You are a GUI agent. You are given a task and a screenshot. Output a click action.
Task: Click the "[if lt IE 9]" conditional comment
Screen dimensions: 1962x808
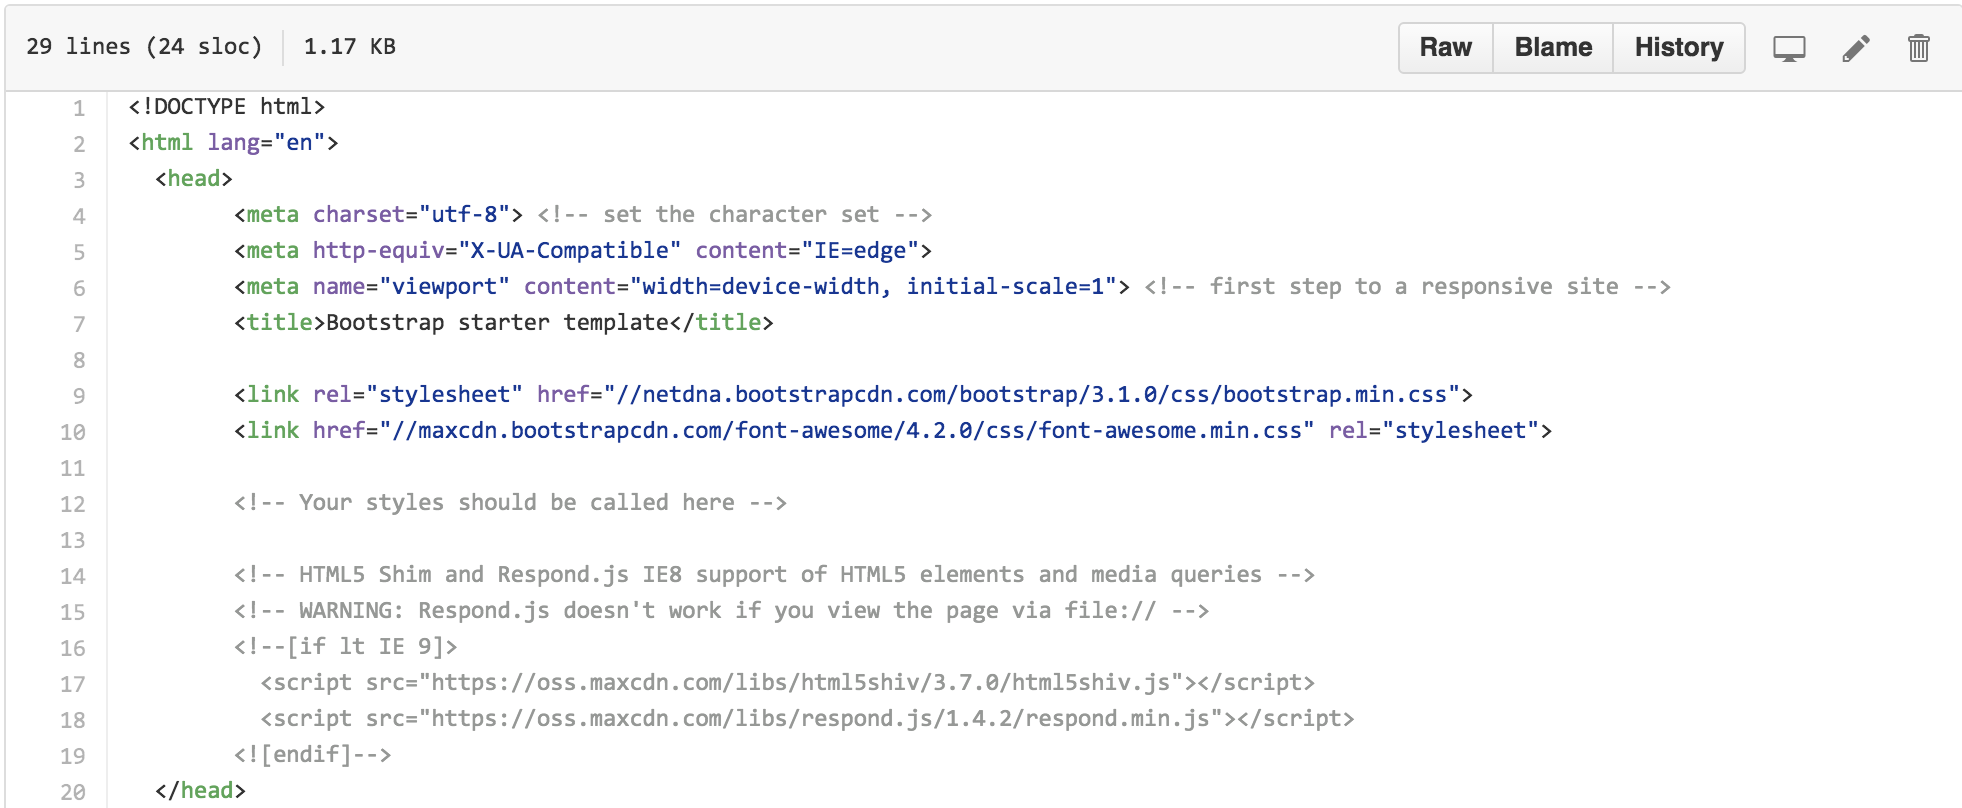point(345,647)
